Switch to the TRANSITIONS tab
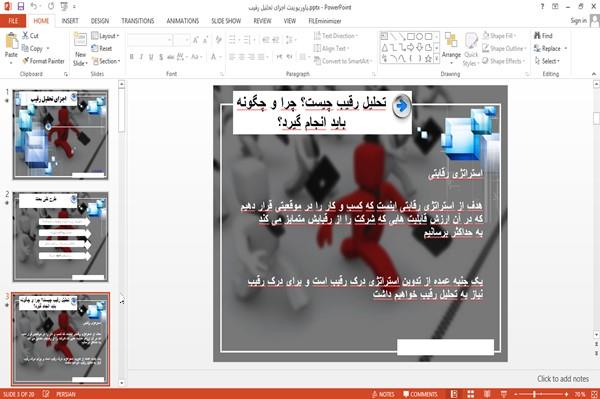600x399 pixels. click(x=138, y=21)
